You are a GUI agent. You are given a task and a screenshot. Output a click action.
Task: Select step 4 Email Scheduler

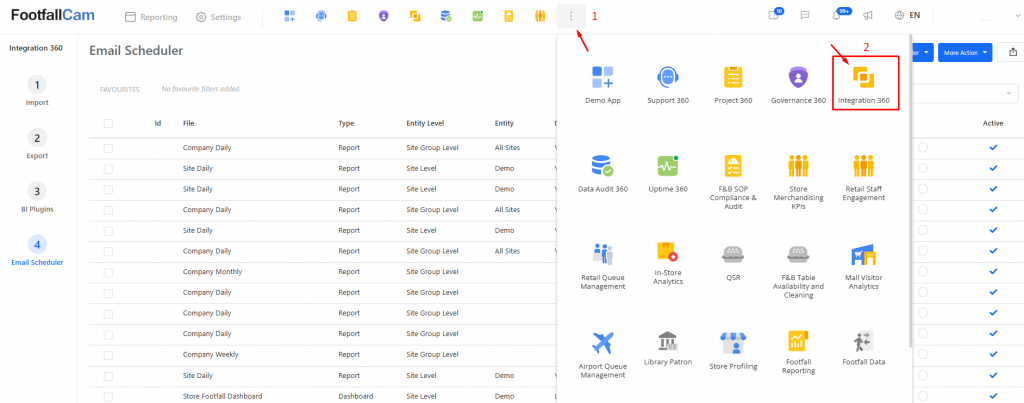coord(37,251)
